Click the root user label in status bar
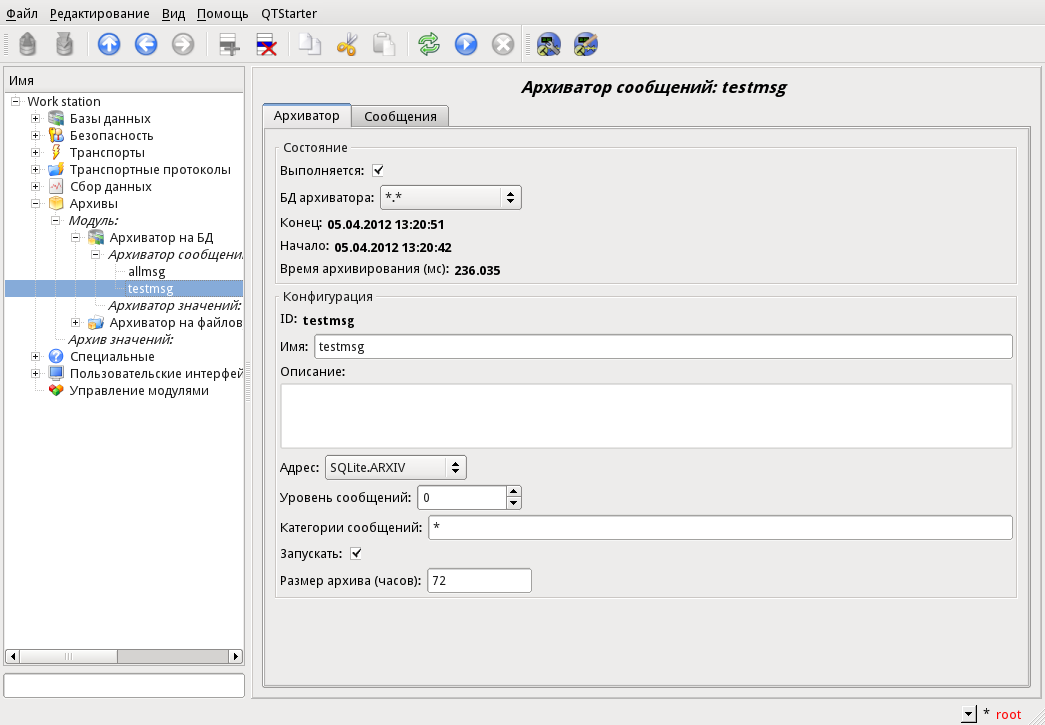This screenshot has width=1045, height=725. click(x=1008, y=714)
